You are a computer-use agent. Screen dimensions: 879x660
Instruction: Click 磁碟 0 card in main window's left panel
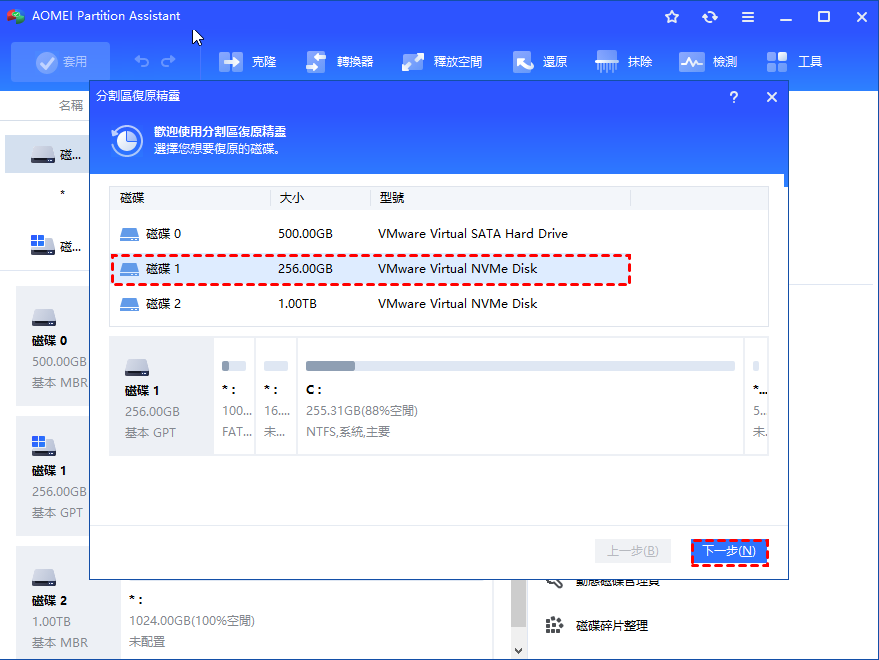pos(53,346)
